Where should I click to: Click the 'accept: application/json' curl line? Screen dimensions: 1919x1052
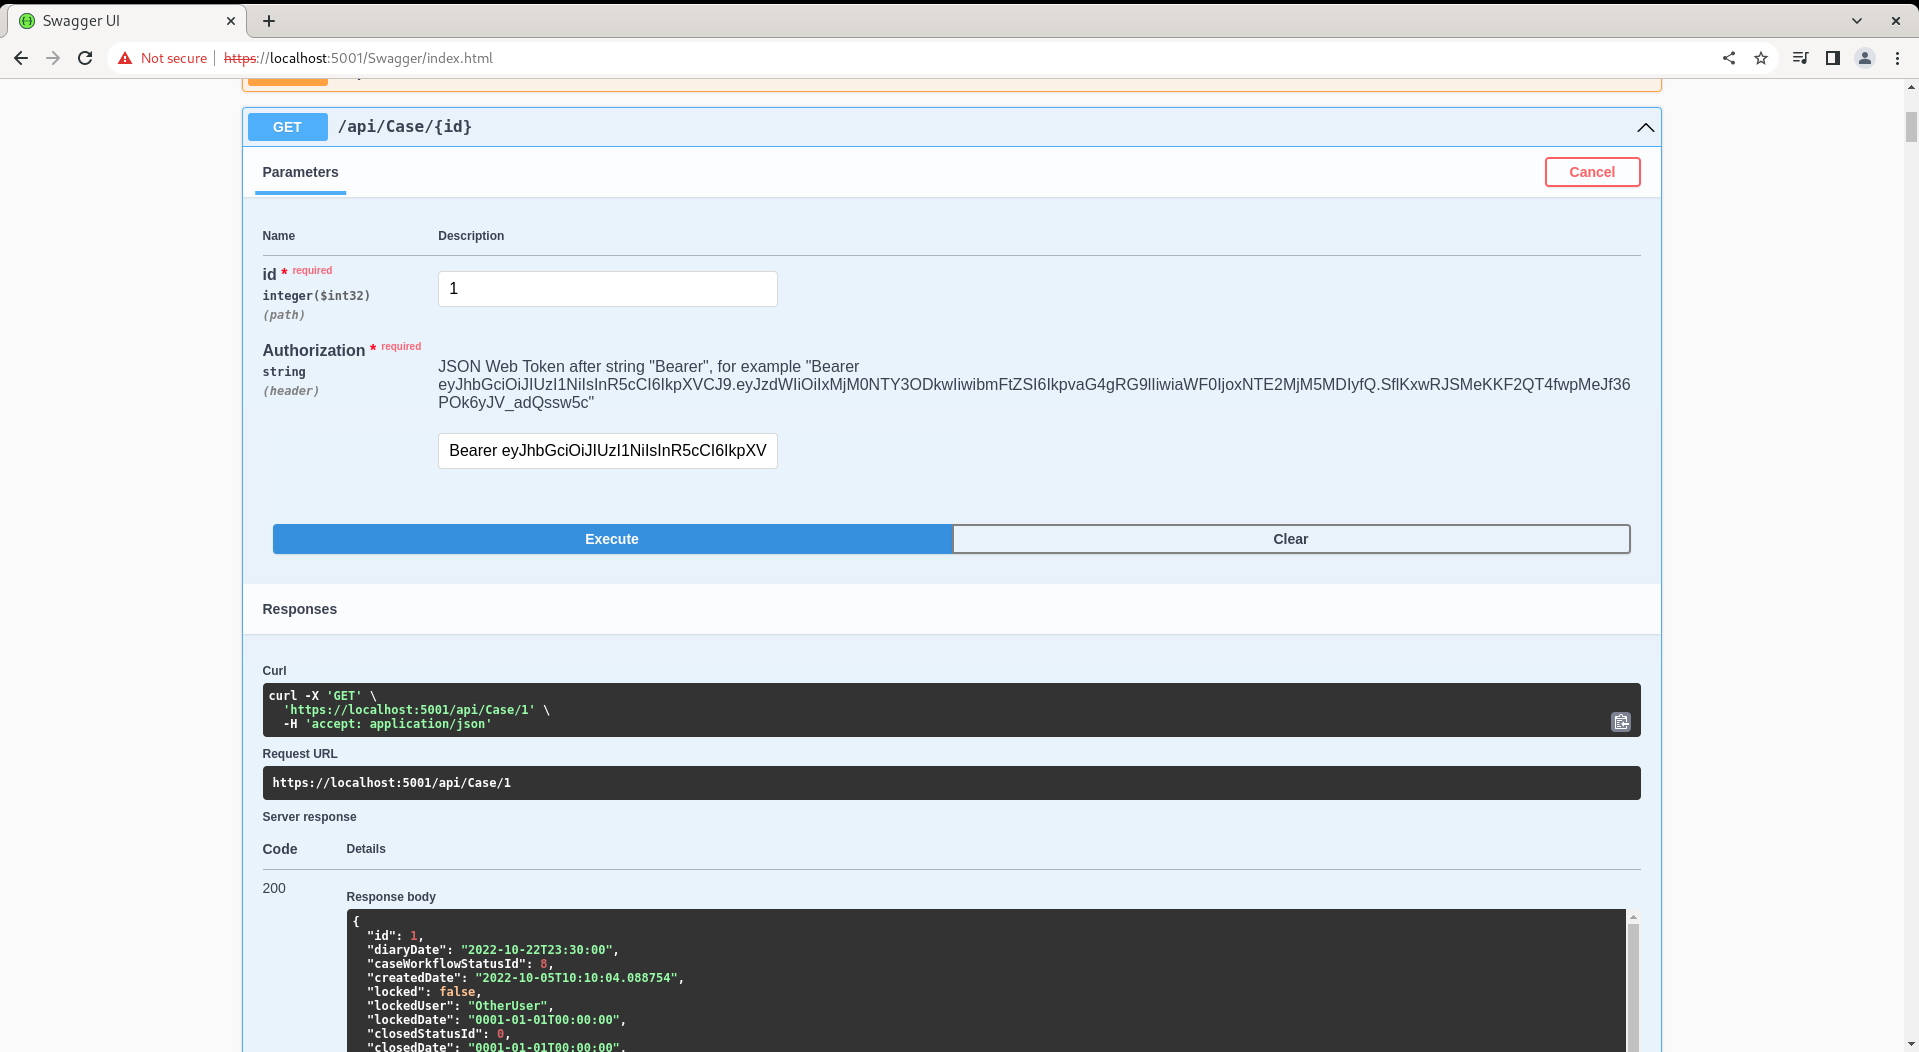[388, 724]
